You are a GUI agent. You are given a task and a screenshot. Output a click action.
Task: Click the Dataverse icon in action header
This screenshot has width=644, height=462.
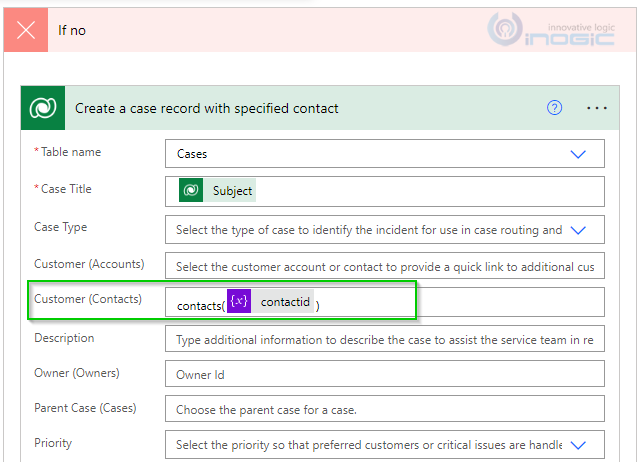pyautogui.click(x=43, y=108)
